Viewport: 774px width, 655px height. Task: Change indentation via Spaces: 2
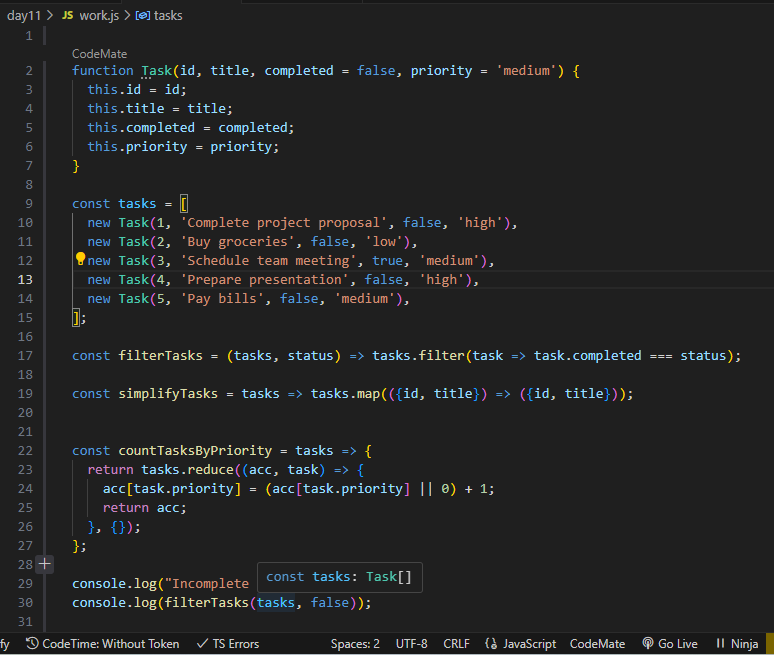point(355,644)
